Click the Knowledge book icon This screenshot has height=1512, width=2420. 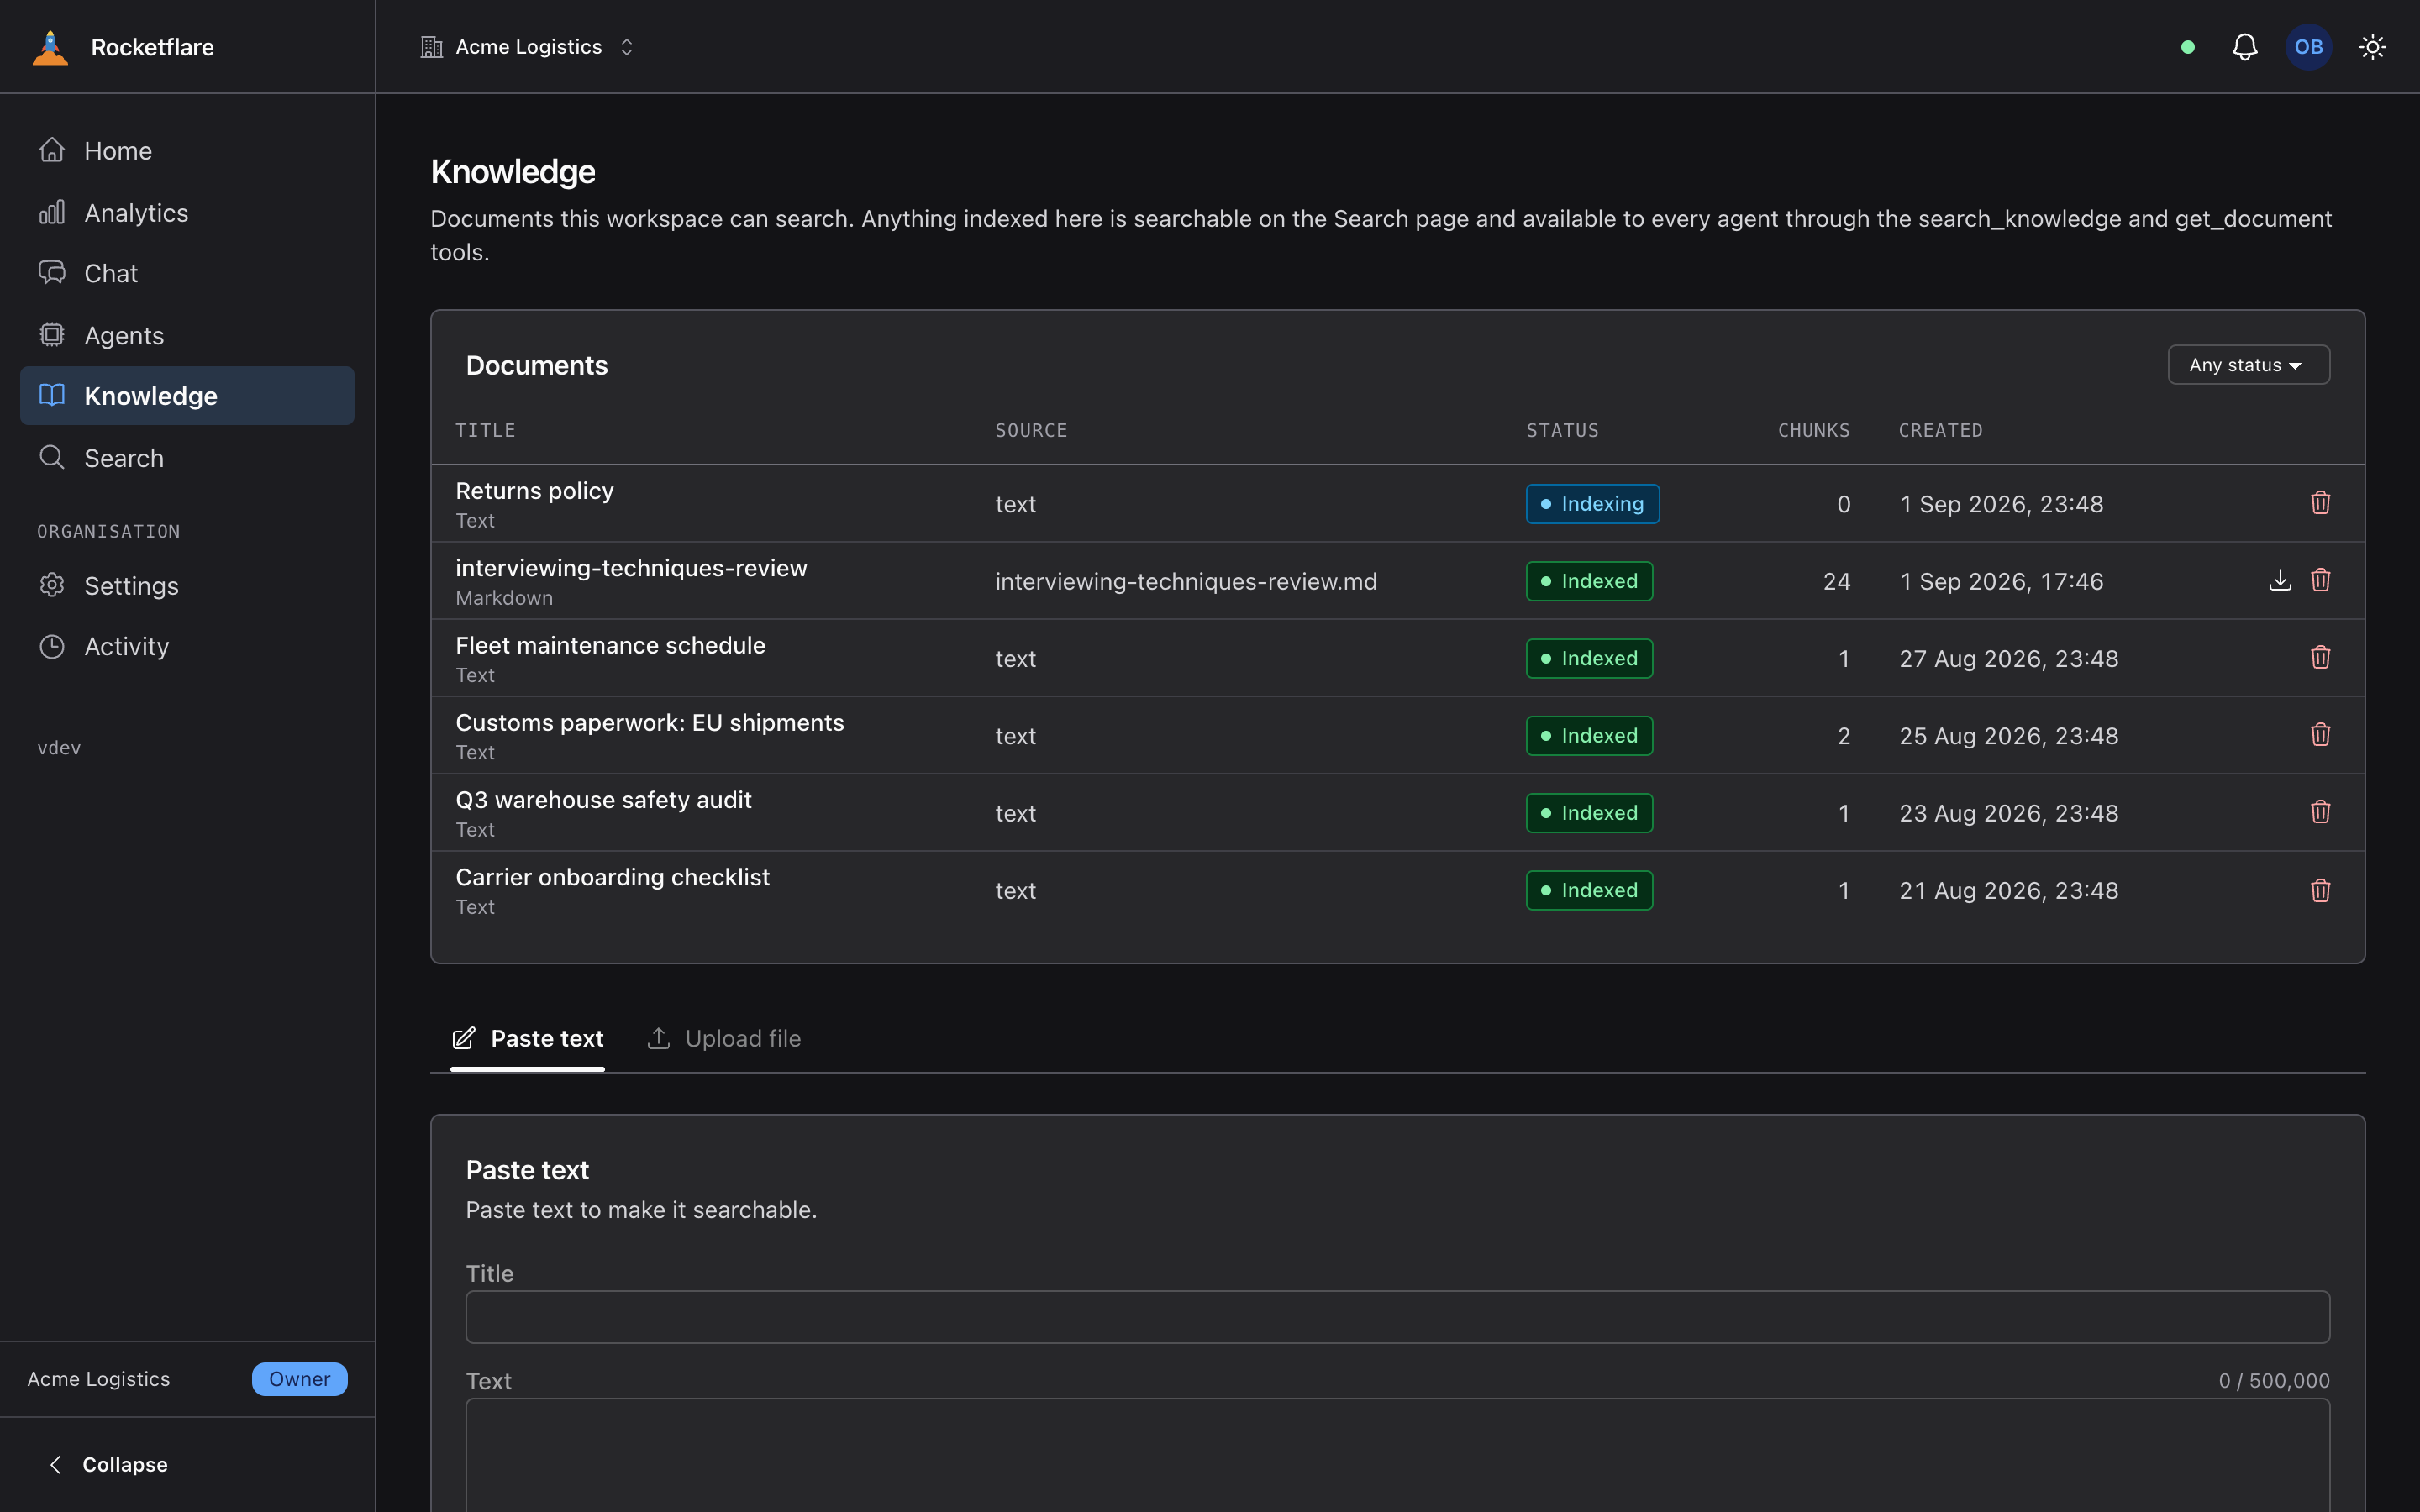(x=52, y=396)
